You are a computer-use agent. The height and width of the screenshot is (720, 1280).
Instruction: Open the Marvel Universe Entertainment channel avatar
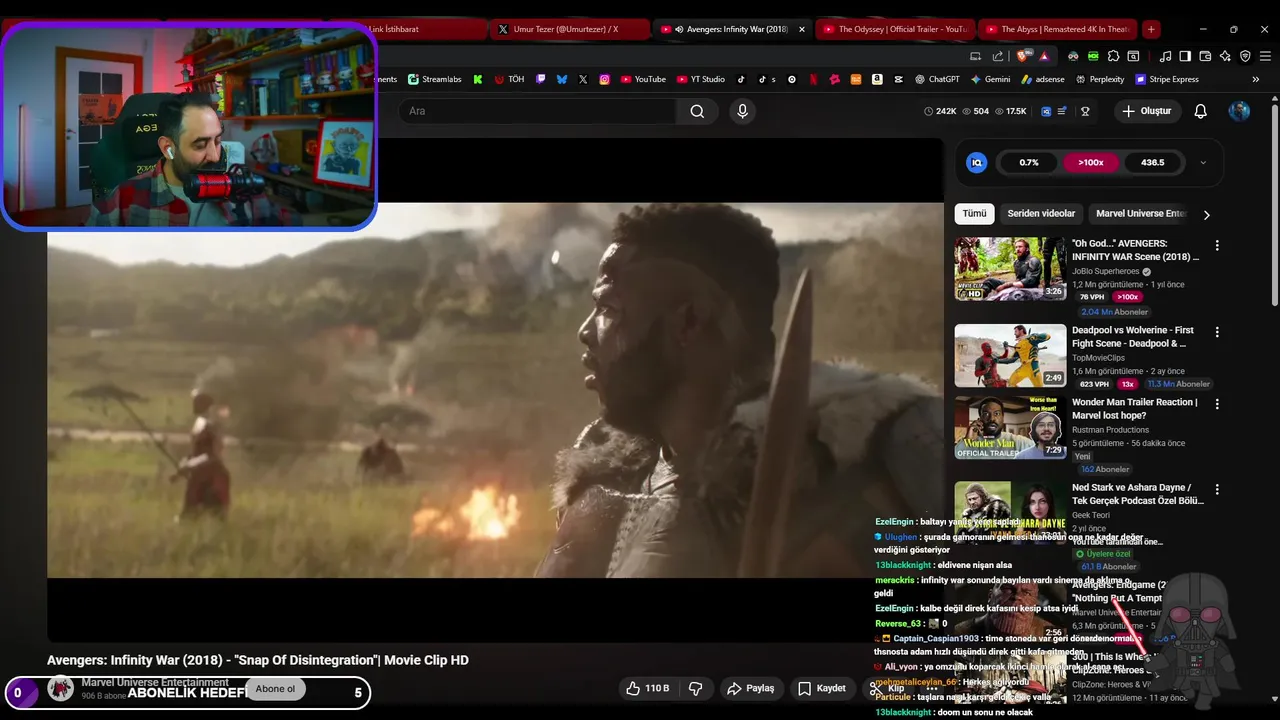[61, 688]
